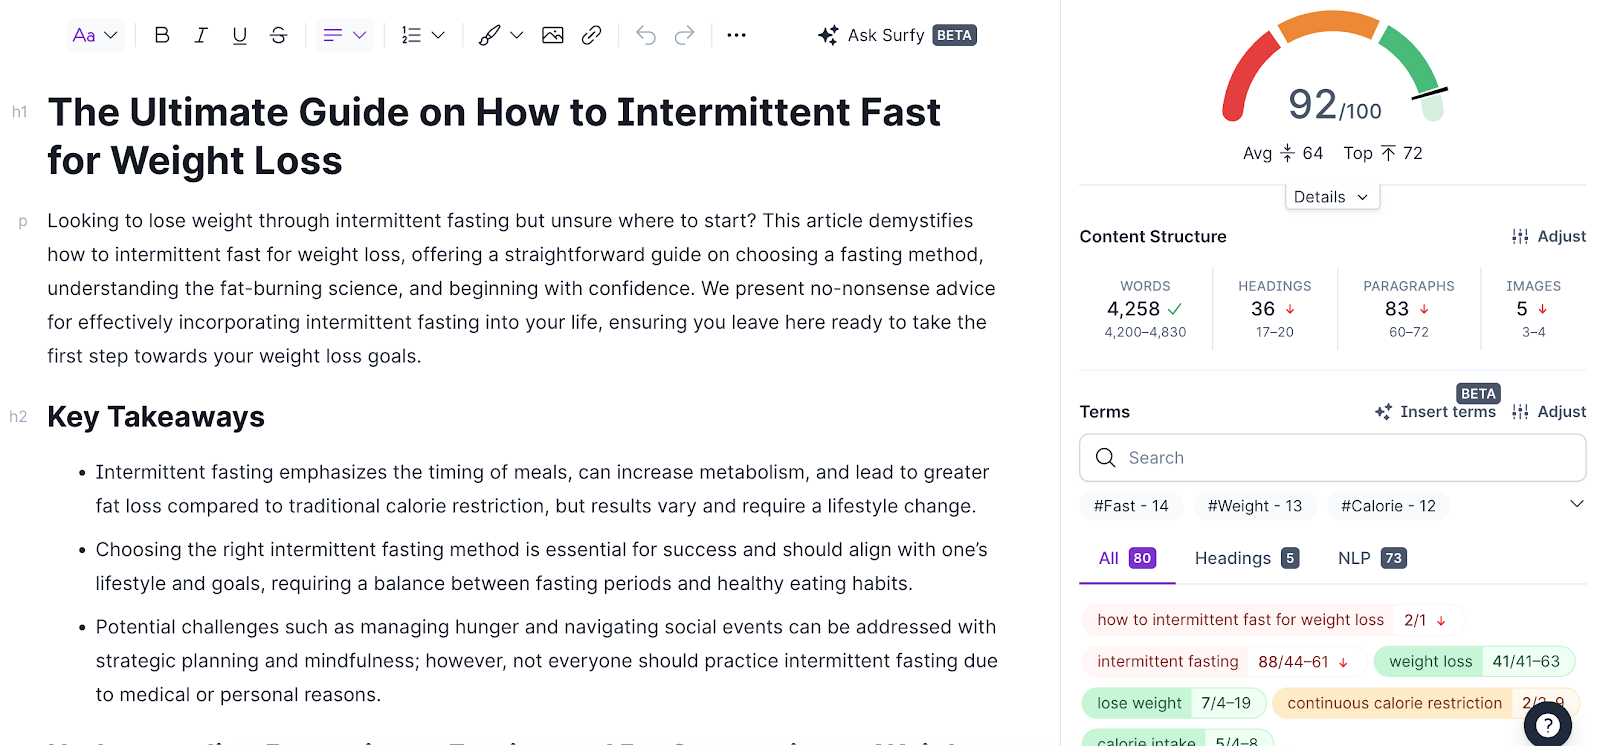
Task: Redo the last edit
Action: point(685,34)
